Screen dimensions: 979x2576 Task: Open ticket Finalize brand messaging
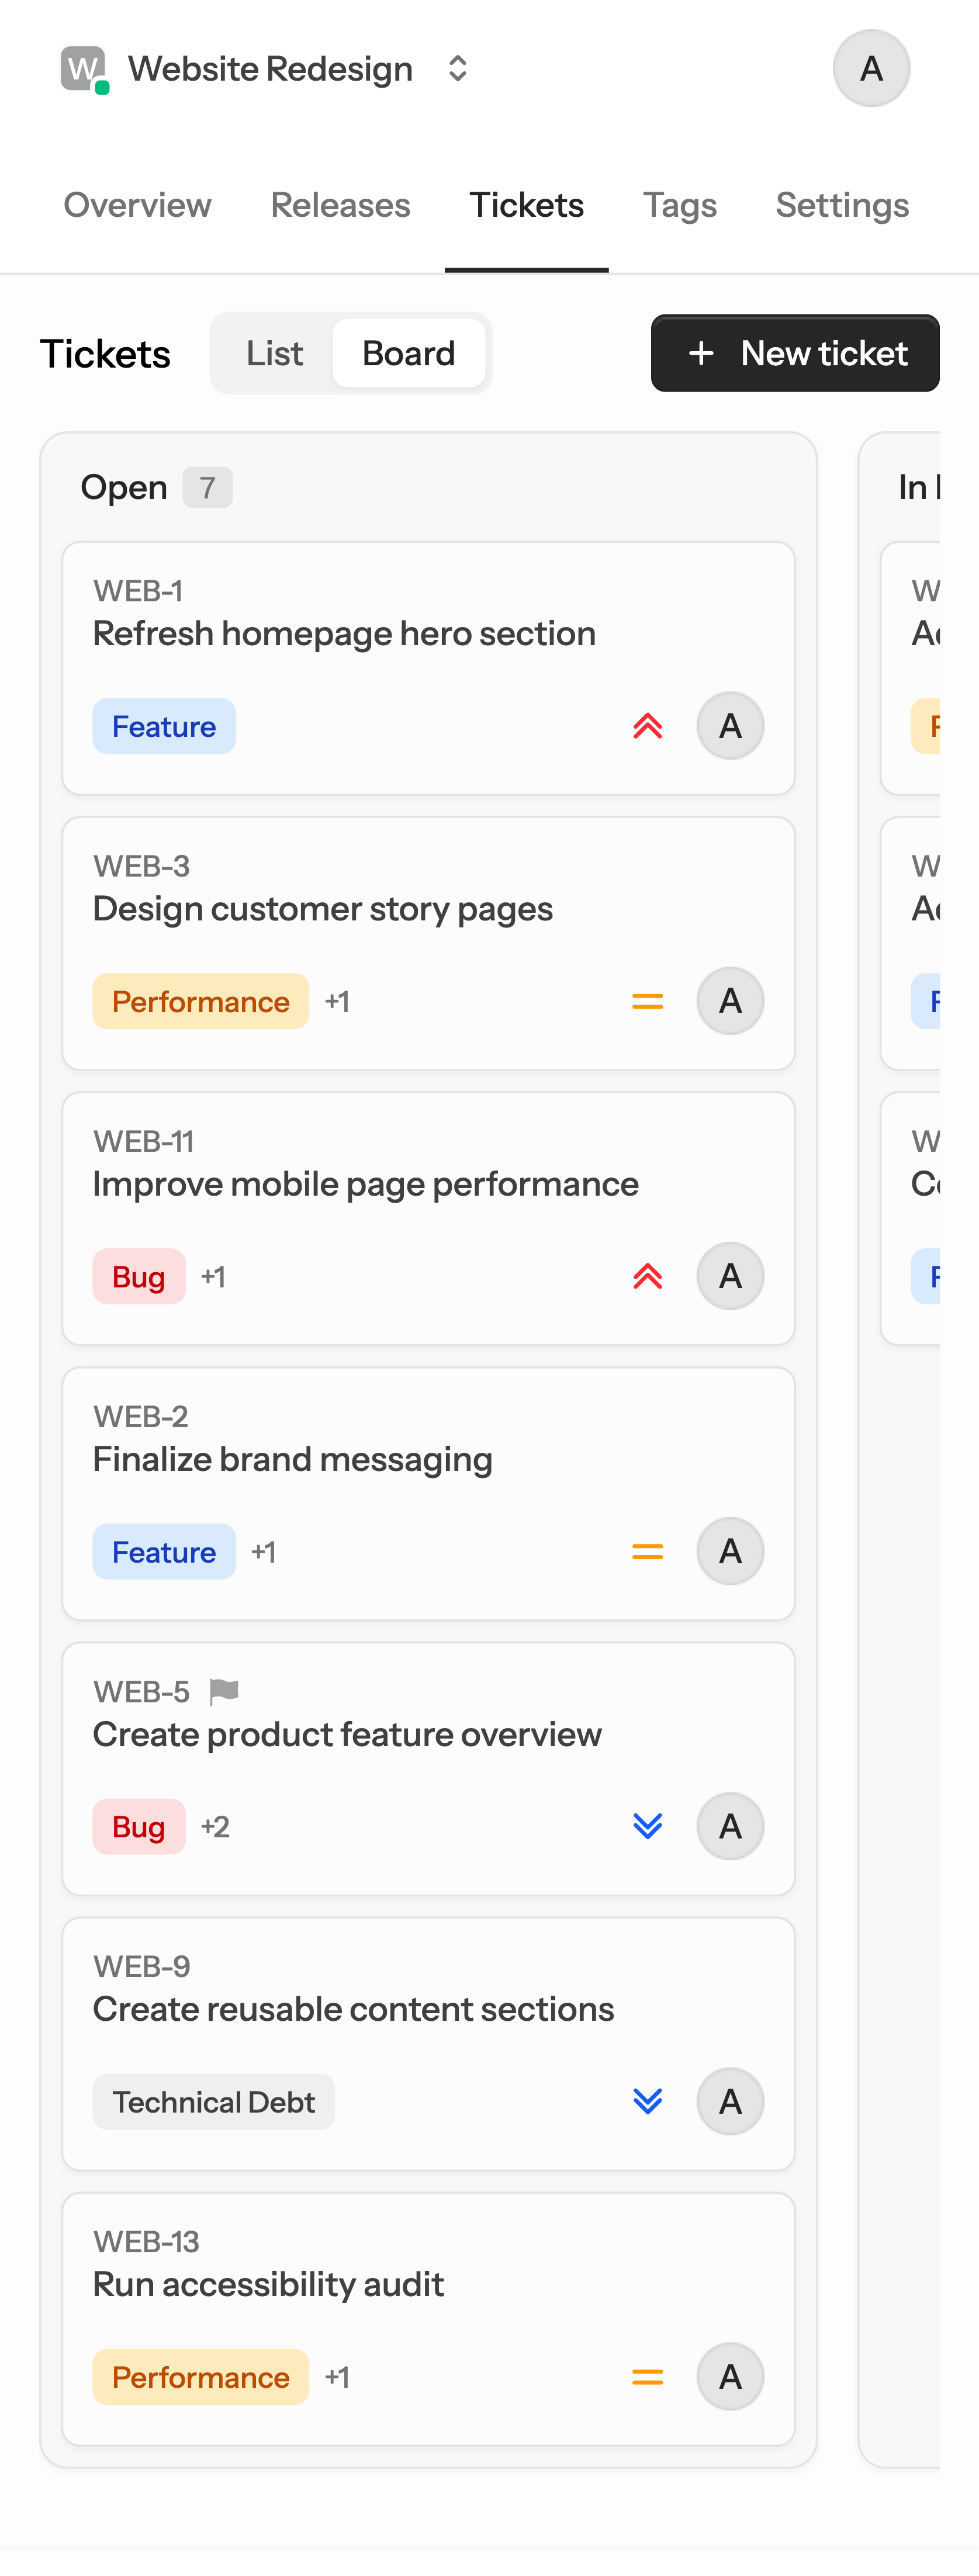[x=293, y=1459]
